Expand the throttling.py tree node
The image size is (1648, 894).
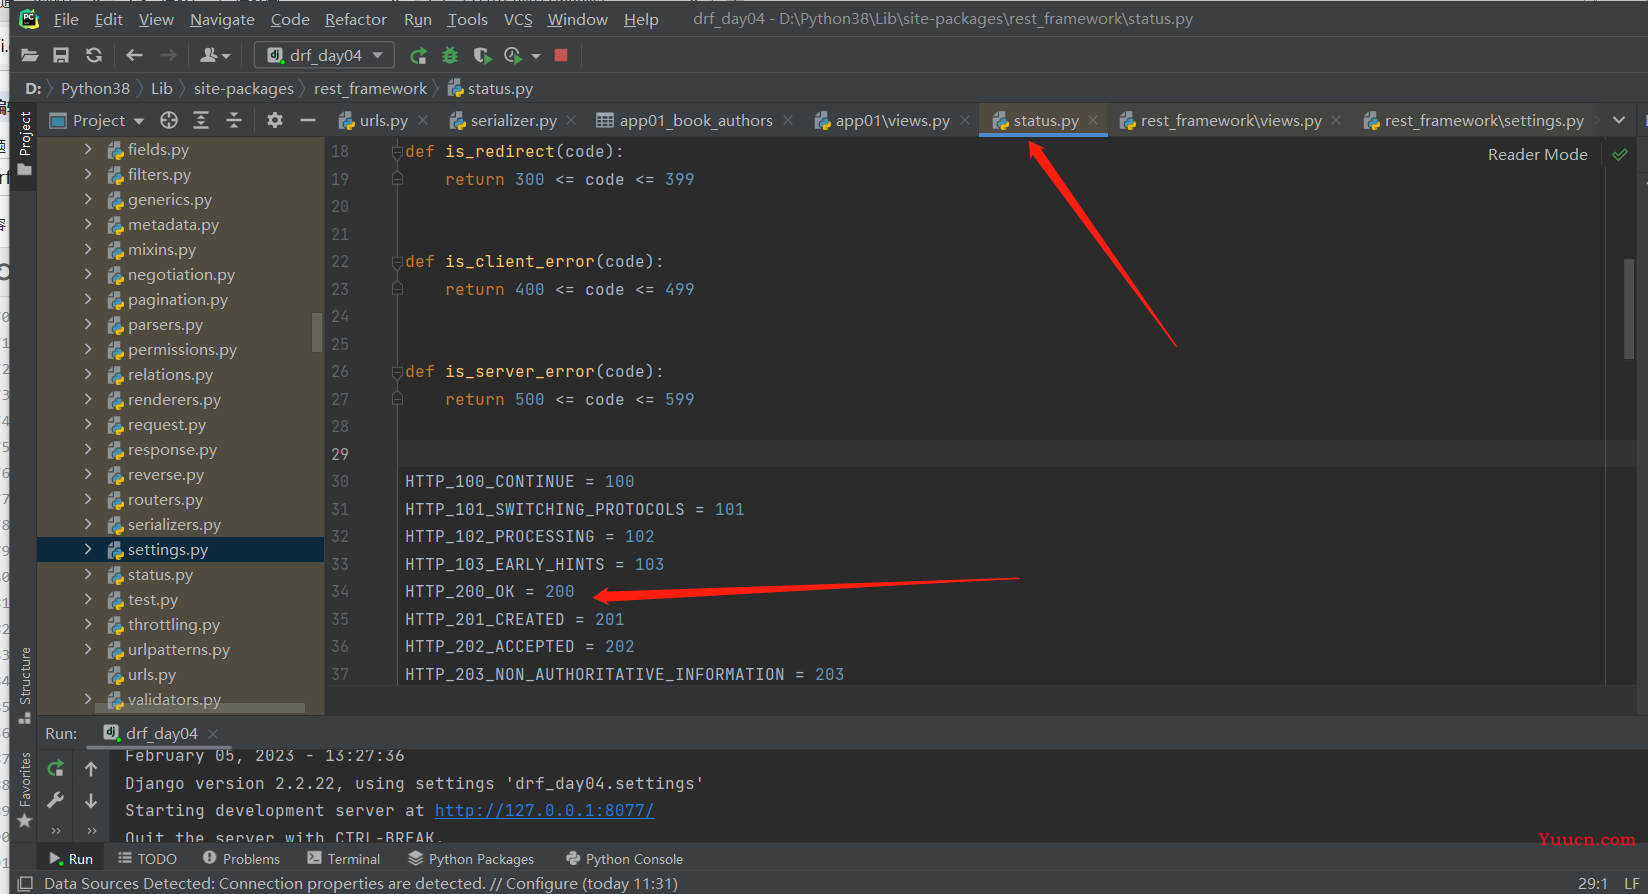click(88, 624)
